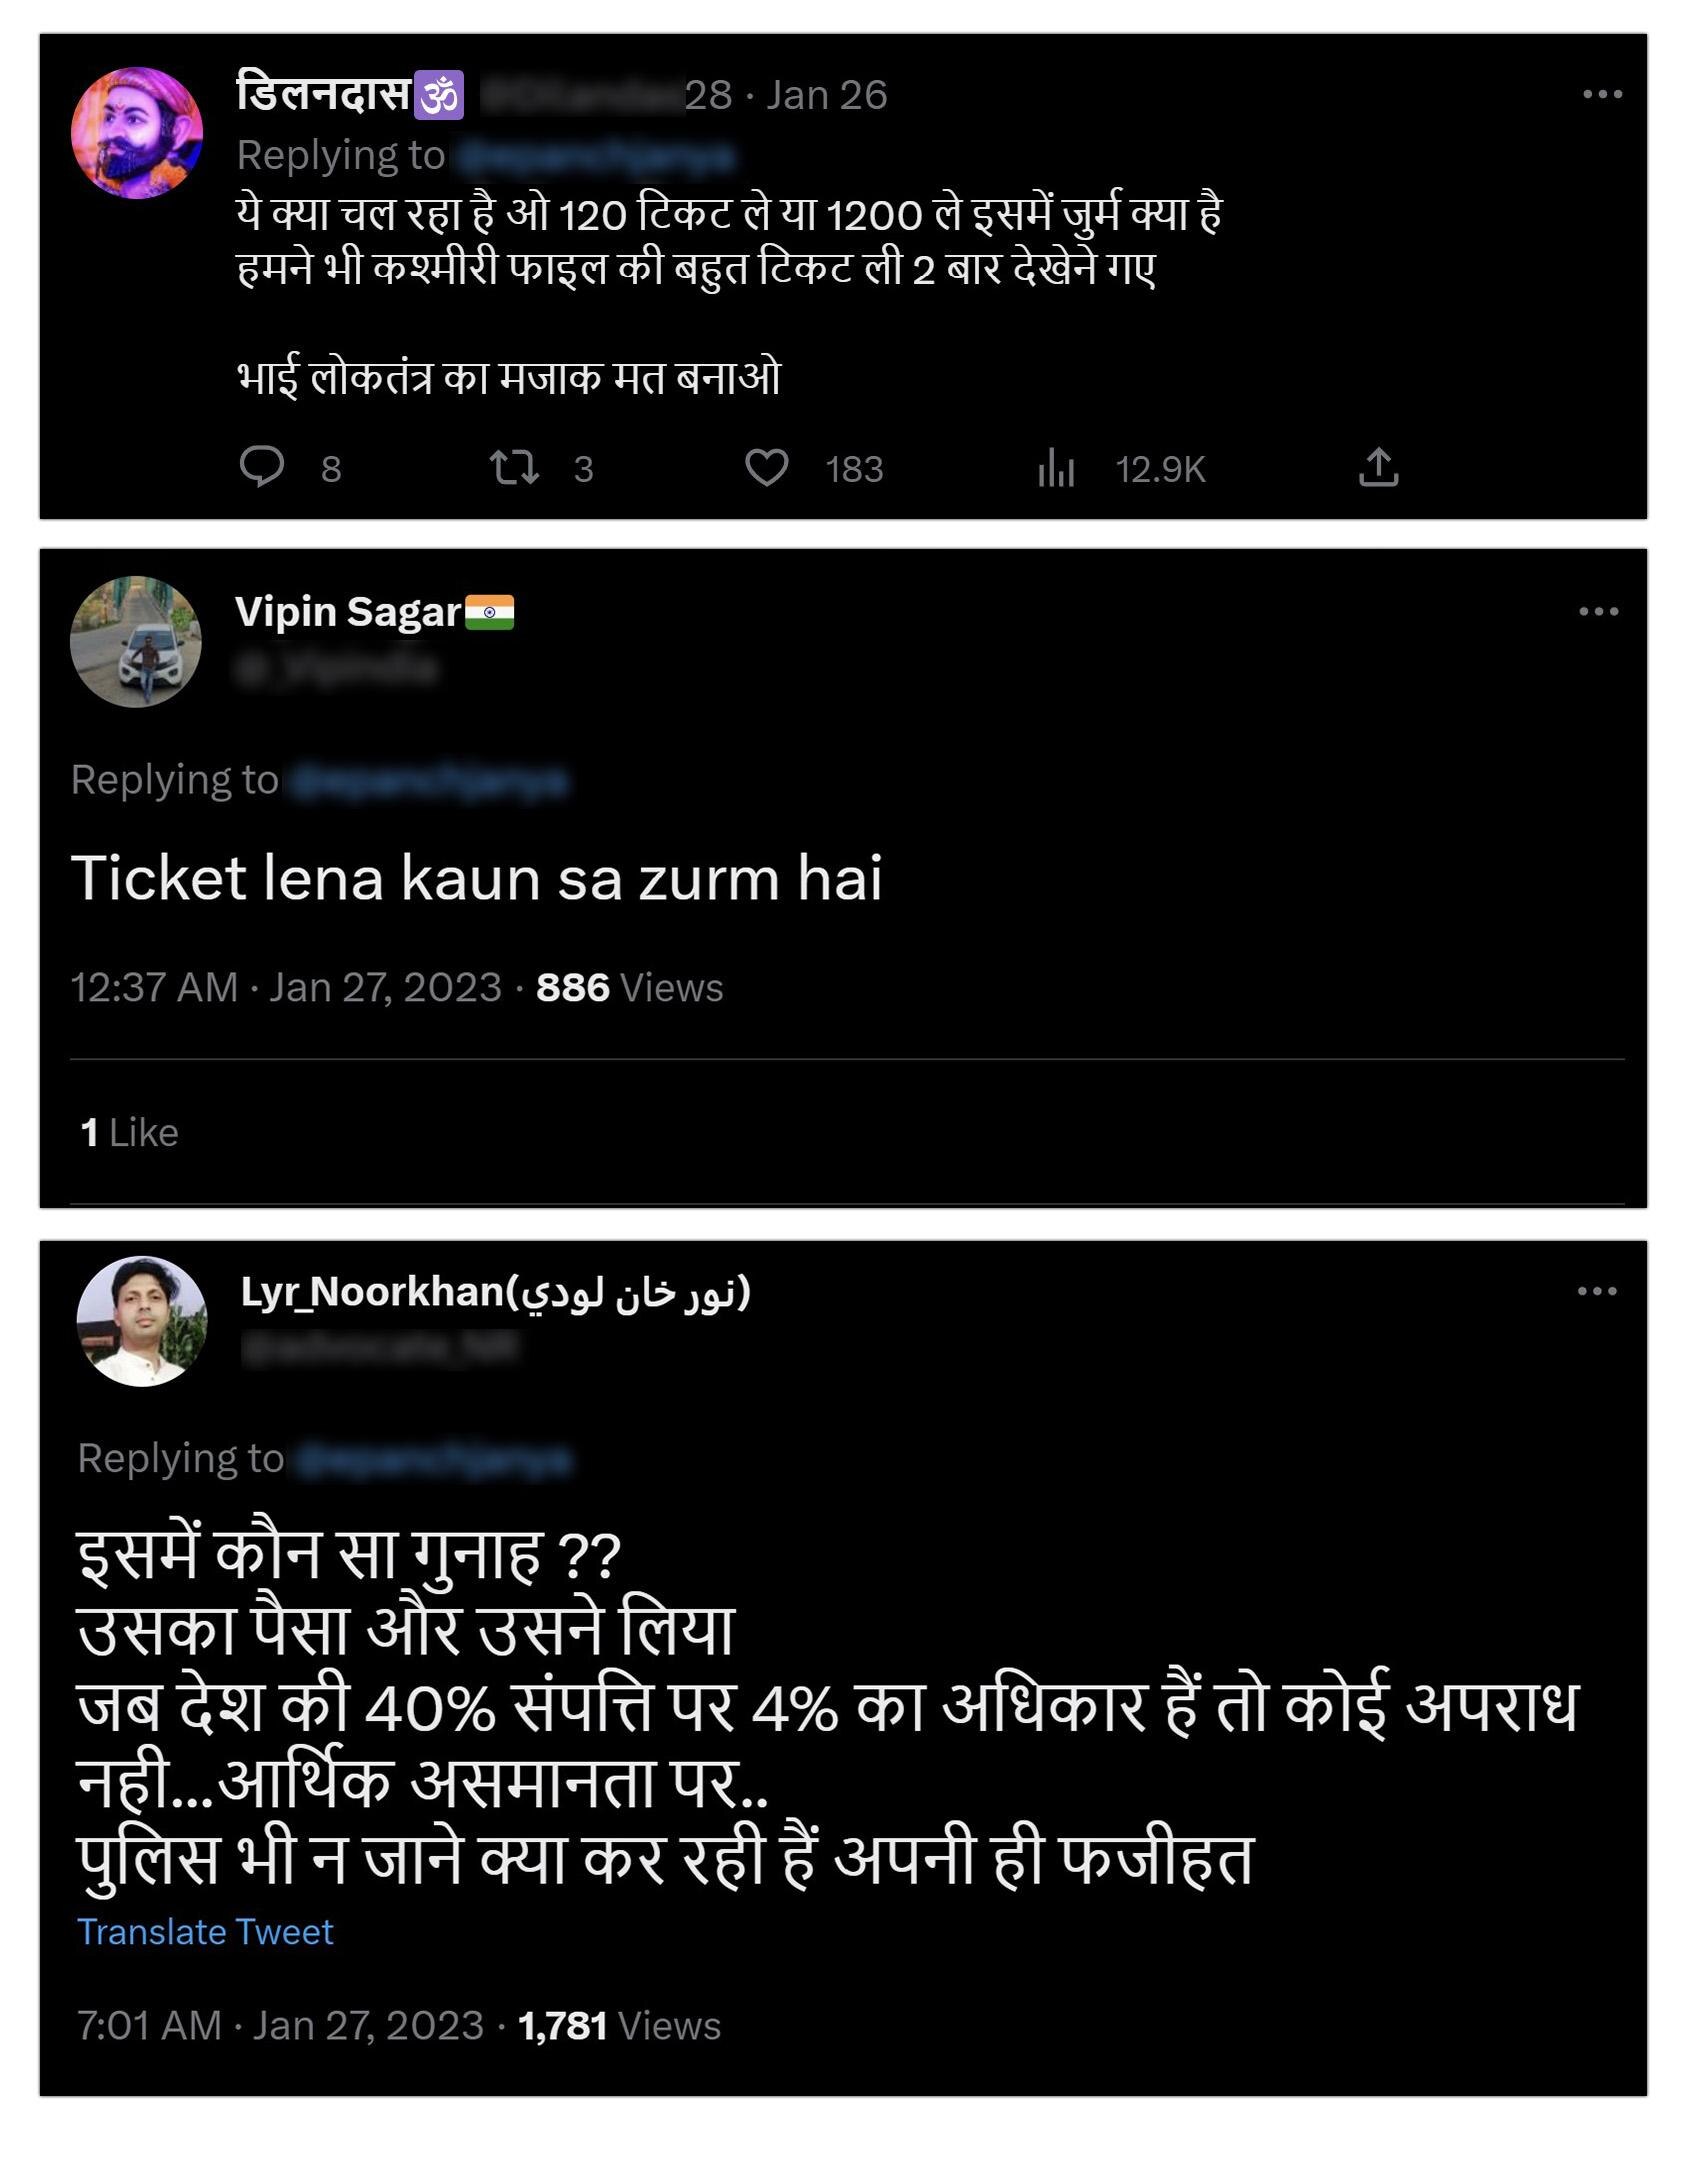Open more options on Lyr_Noorkhan's tweet
The image size is (1684, 2165).
(1597, 1291)
